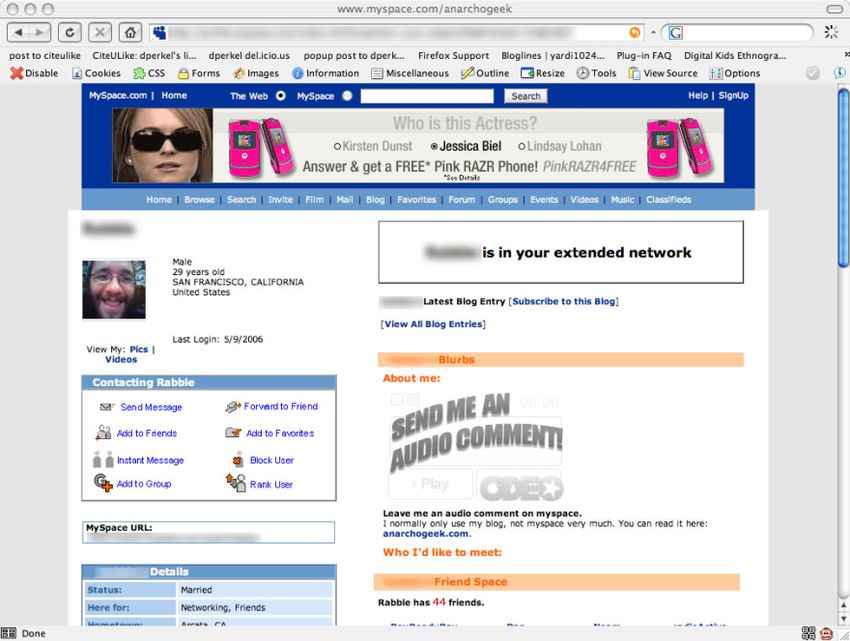Click the Rank User icon
850x641 pixels.
[x=236, y=482]
